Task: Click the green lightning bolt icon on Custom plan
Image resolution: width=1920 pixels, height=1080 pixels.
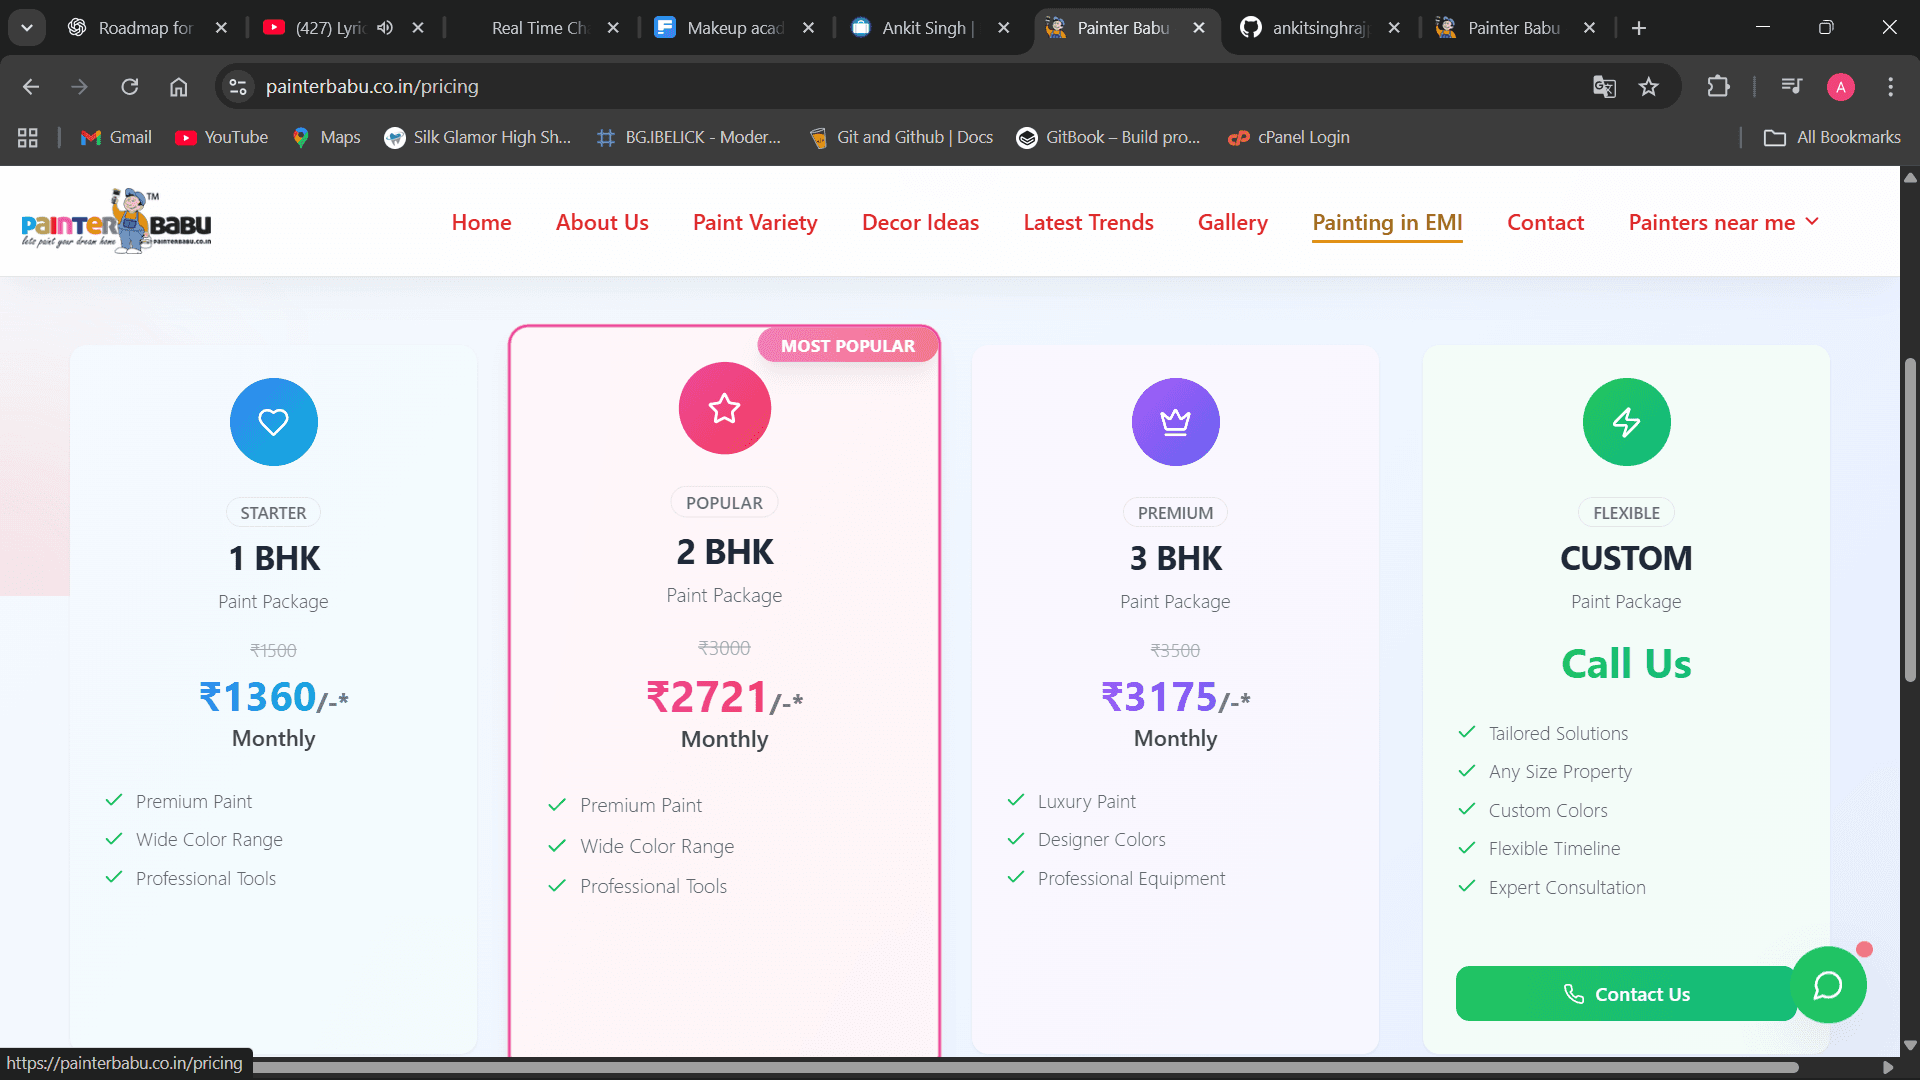Action: tap(1626, 422)
